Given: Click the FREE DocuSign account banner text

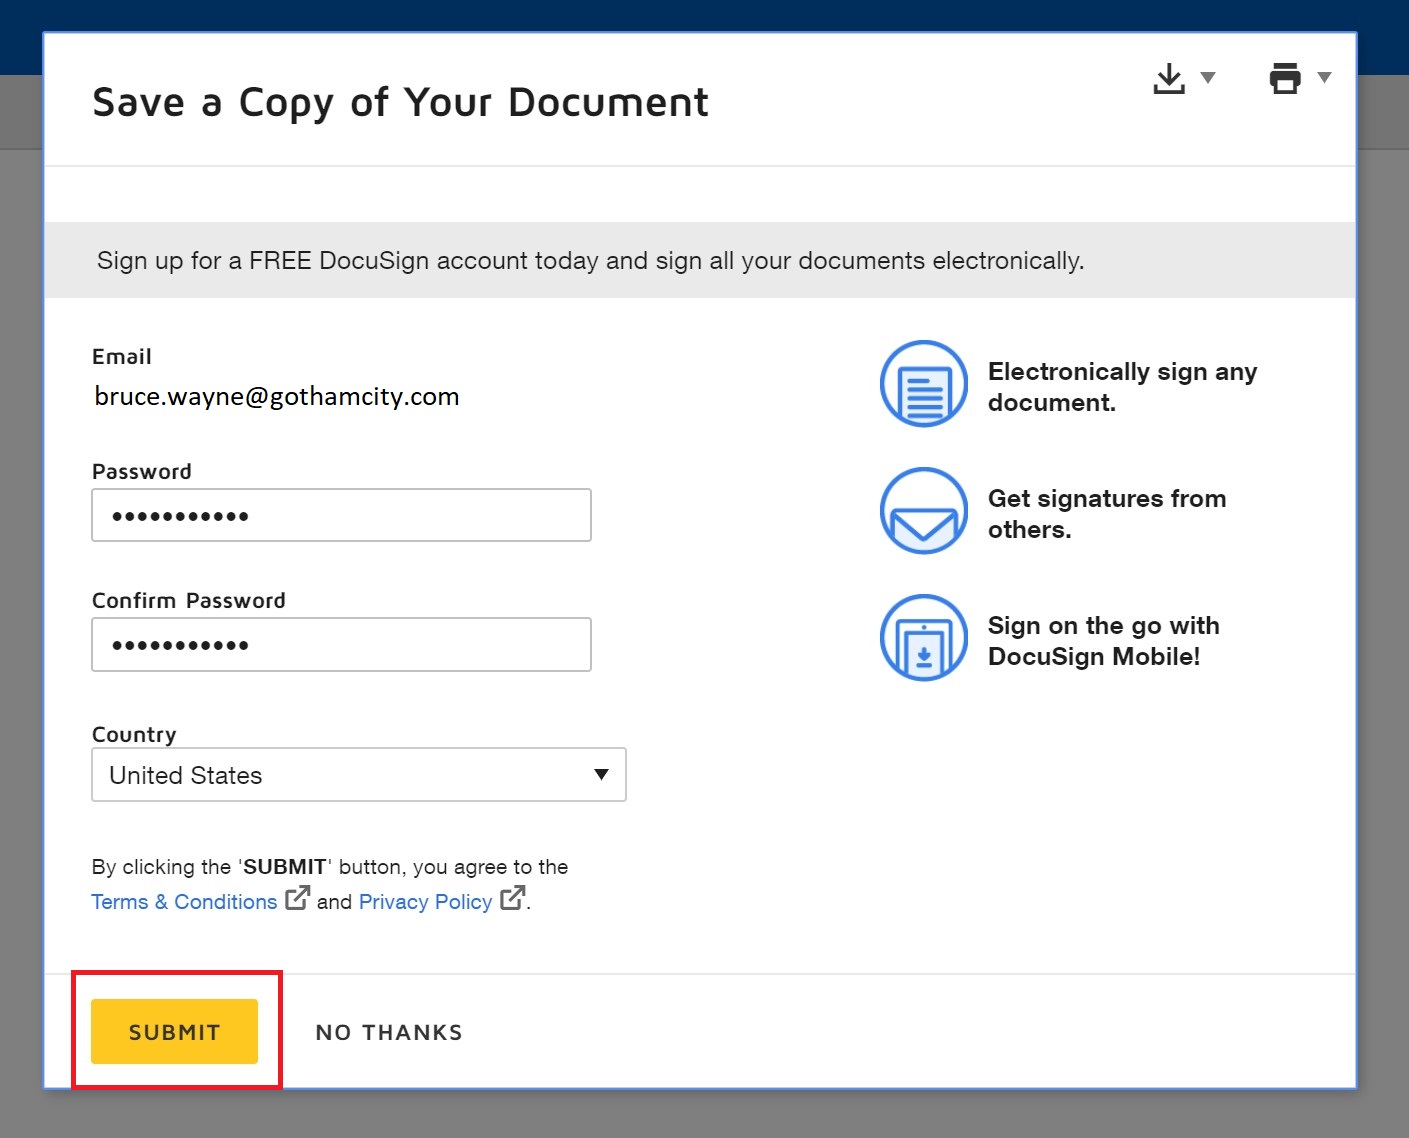Looking at the screenshot, I should click(x=590, y=261).
